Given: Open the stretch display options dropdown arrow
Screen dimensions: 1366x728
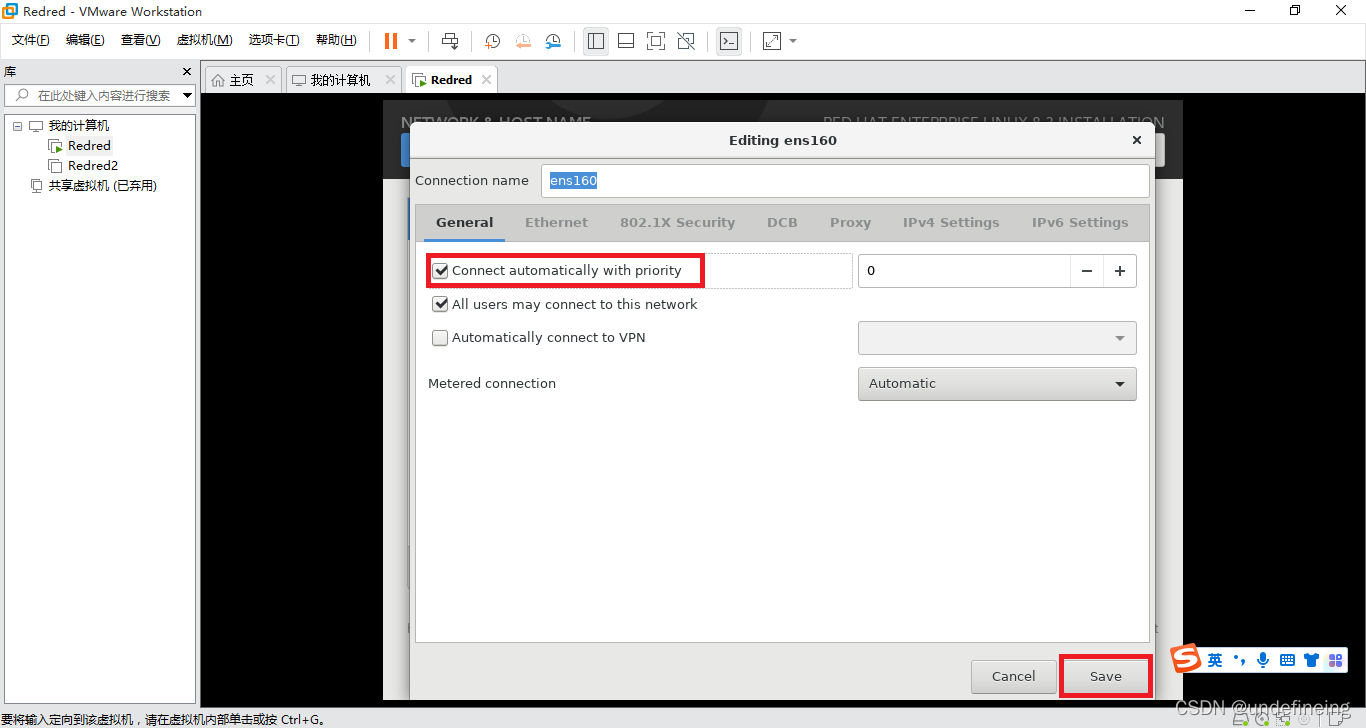Looking at the screenshot, I should 793,41.
